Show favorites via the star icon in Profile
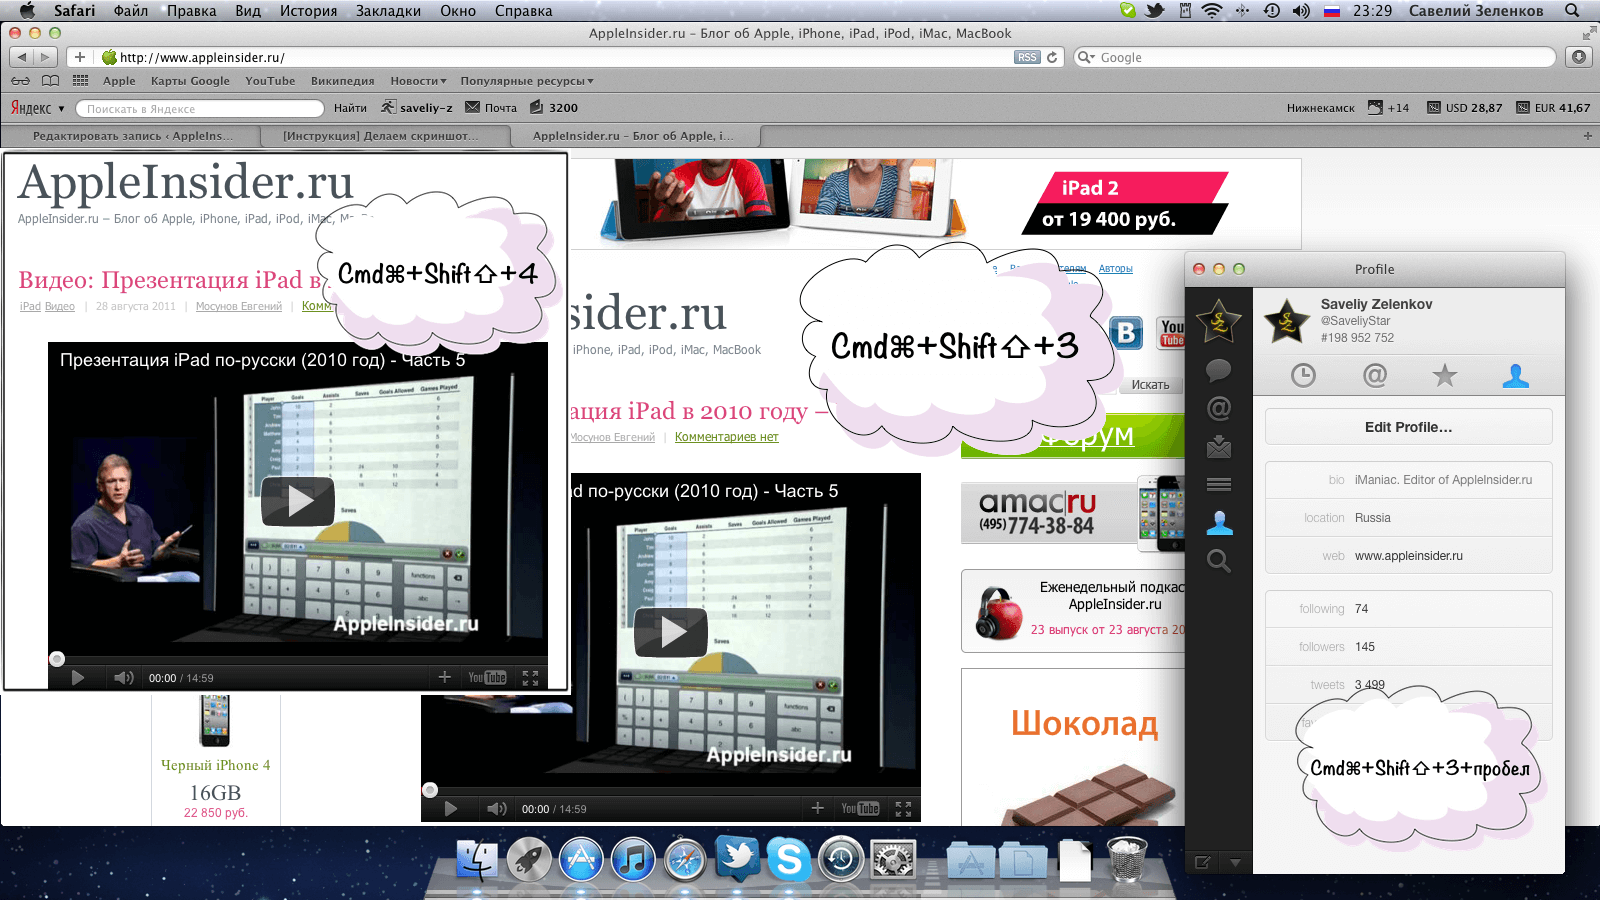The image size is (1600, 900). coord(1444,376)
